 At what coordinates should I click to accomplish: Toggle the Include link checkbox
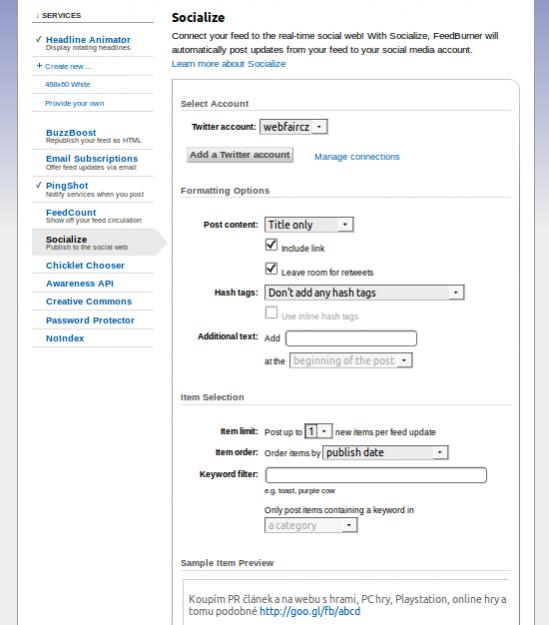pyautogui.click(x=271, y=244)
